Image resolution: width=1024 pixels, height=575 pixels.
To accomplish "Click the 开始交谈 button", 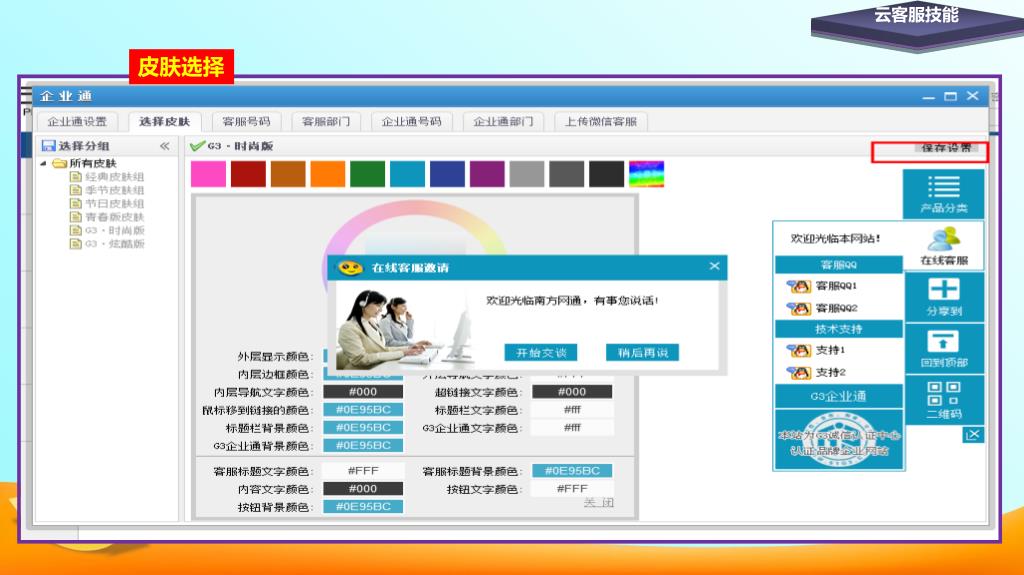I will (x=541, y=353).
